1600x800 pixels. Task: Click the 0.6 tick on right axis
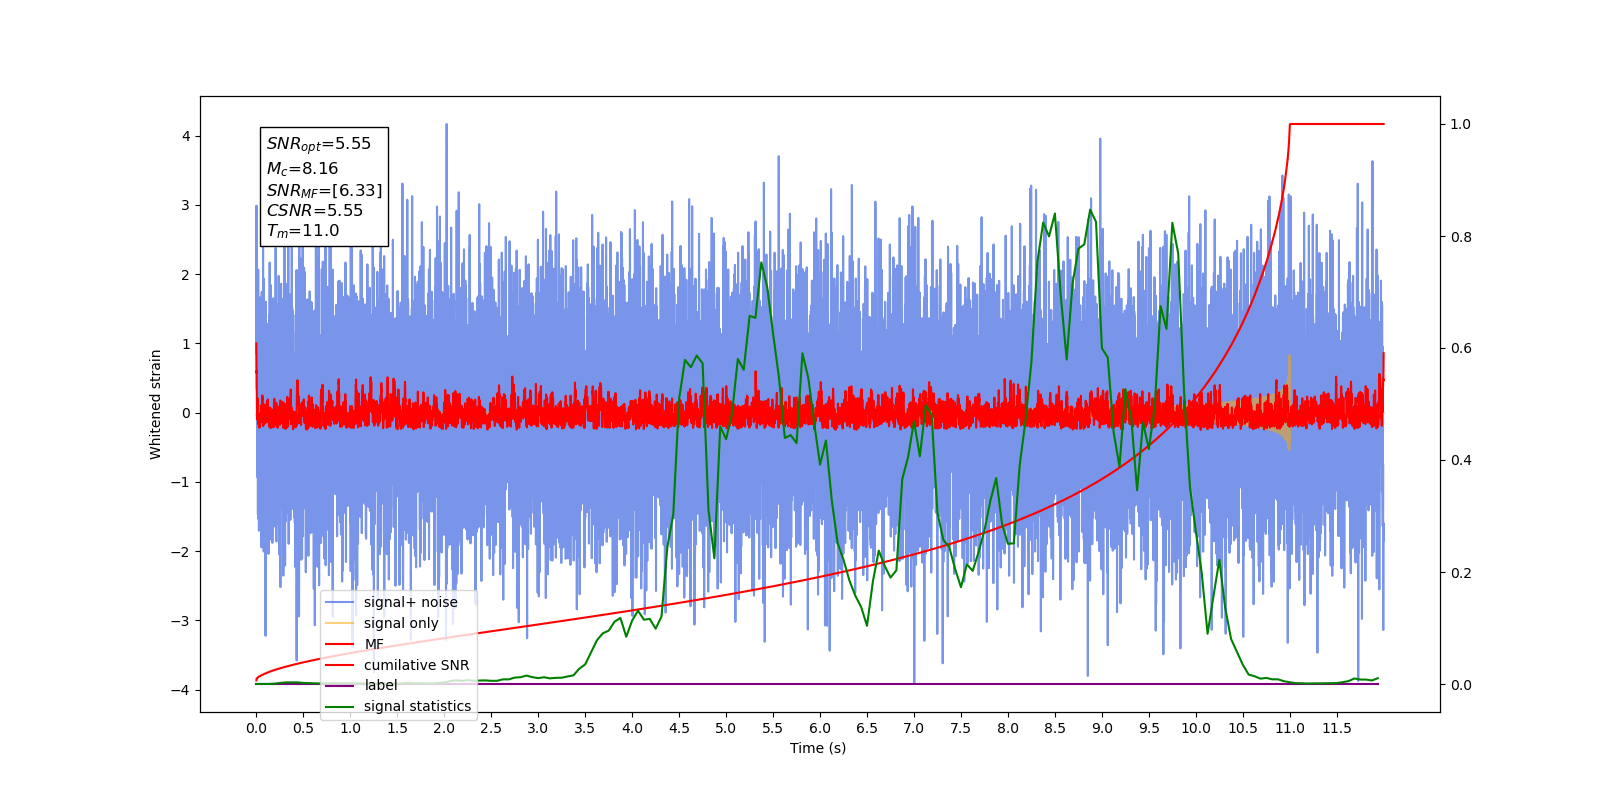click(x=1461, y=349)
